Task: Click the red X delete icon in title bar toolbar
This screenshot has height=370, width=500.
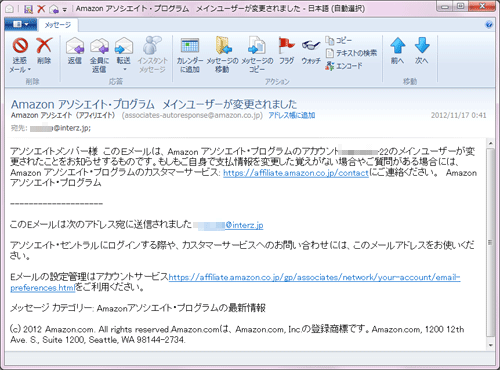Action: click(41, 9)
